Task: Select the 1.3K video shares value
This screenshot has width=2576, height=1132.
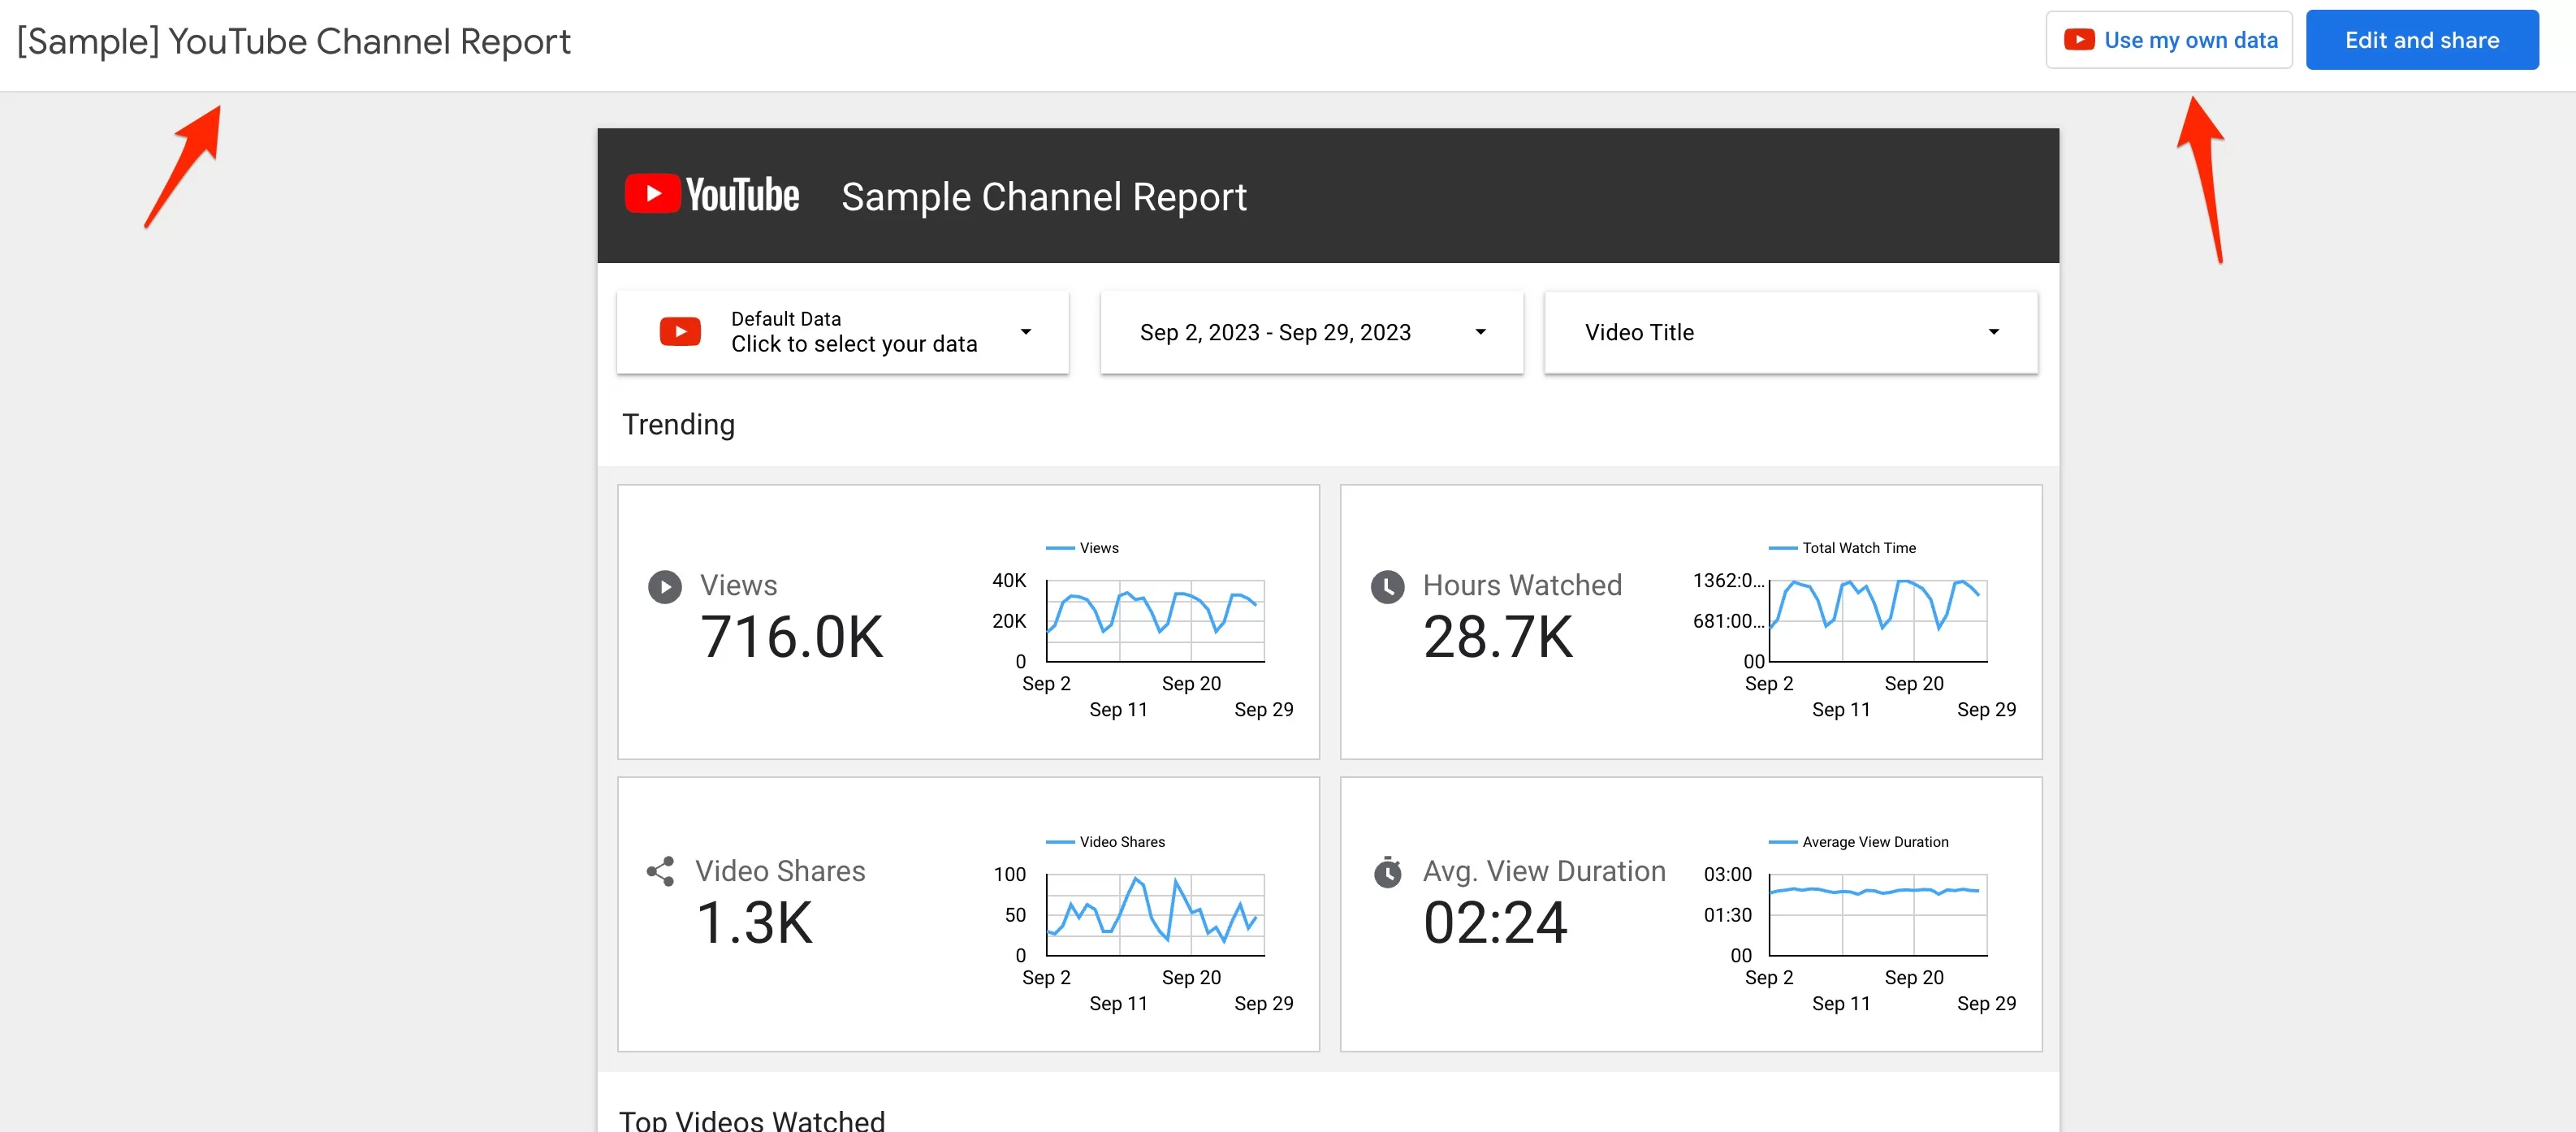Action: pyautogui.click(x=754, y=923)
